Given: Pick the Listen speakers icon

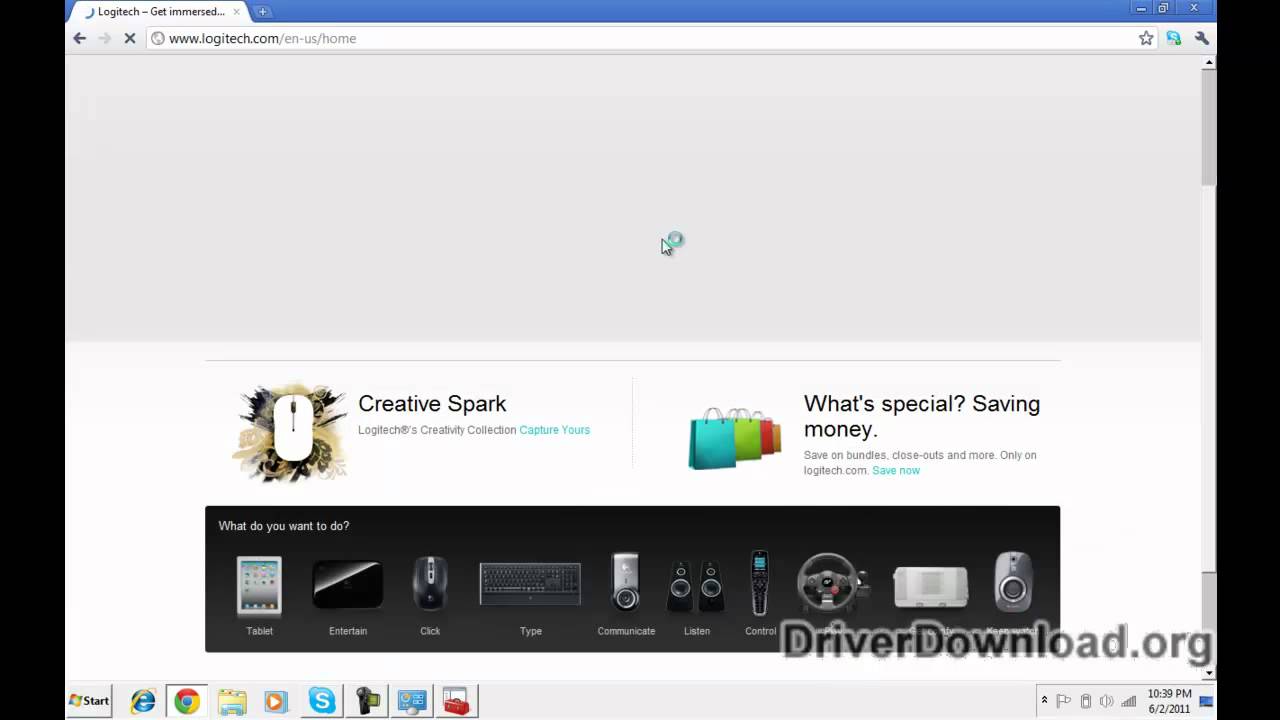Looking at the screenshot, I should click(696, 586).
